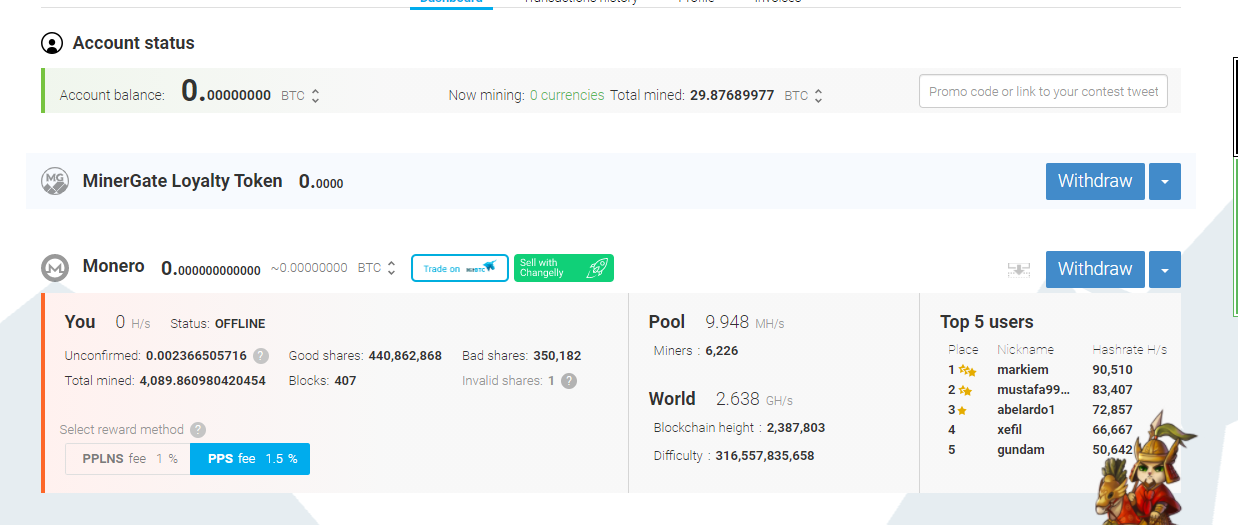Click the MinerGate Loyalty Token title

click(x=183, y=181)
